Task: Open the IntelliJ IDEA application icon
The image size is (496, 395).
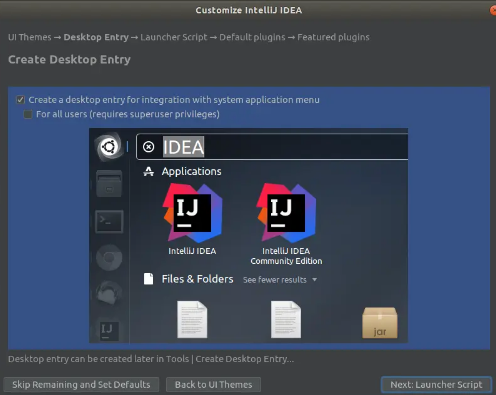Action: coord(192,213)
